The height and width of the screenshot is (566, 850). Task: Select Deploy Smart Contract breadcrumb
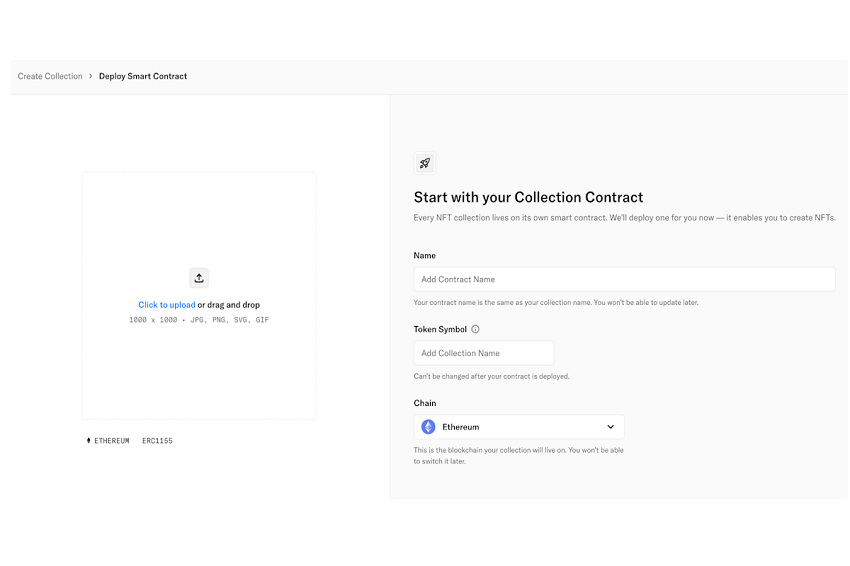coord(143,76)
